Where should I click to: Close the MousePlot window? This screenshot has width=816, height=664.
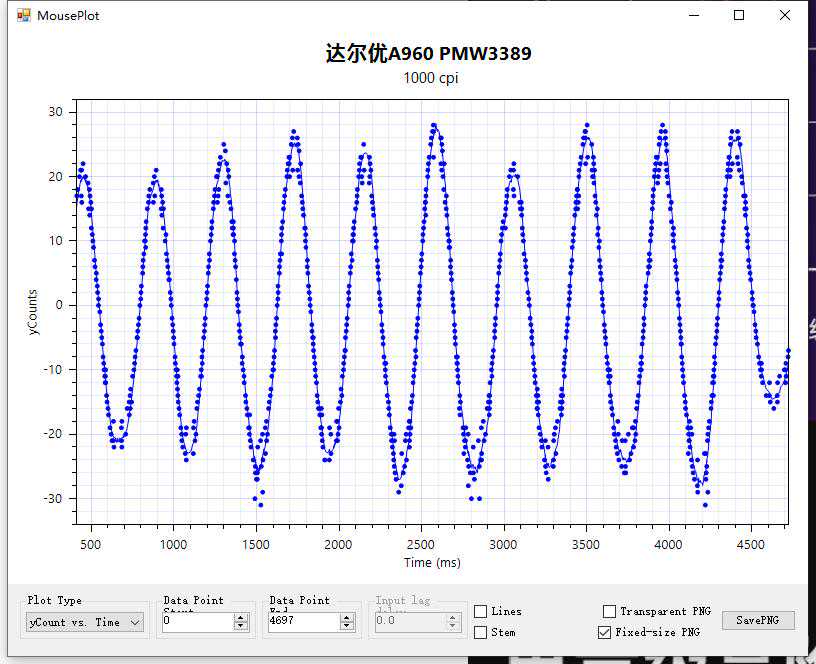click(x=786, y=15)
